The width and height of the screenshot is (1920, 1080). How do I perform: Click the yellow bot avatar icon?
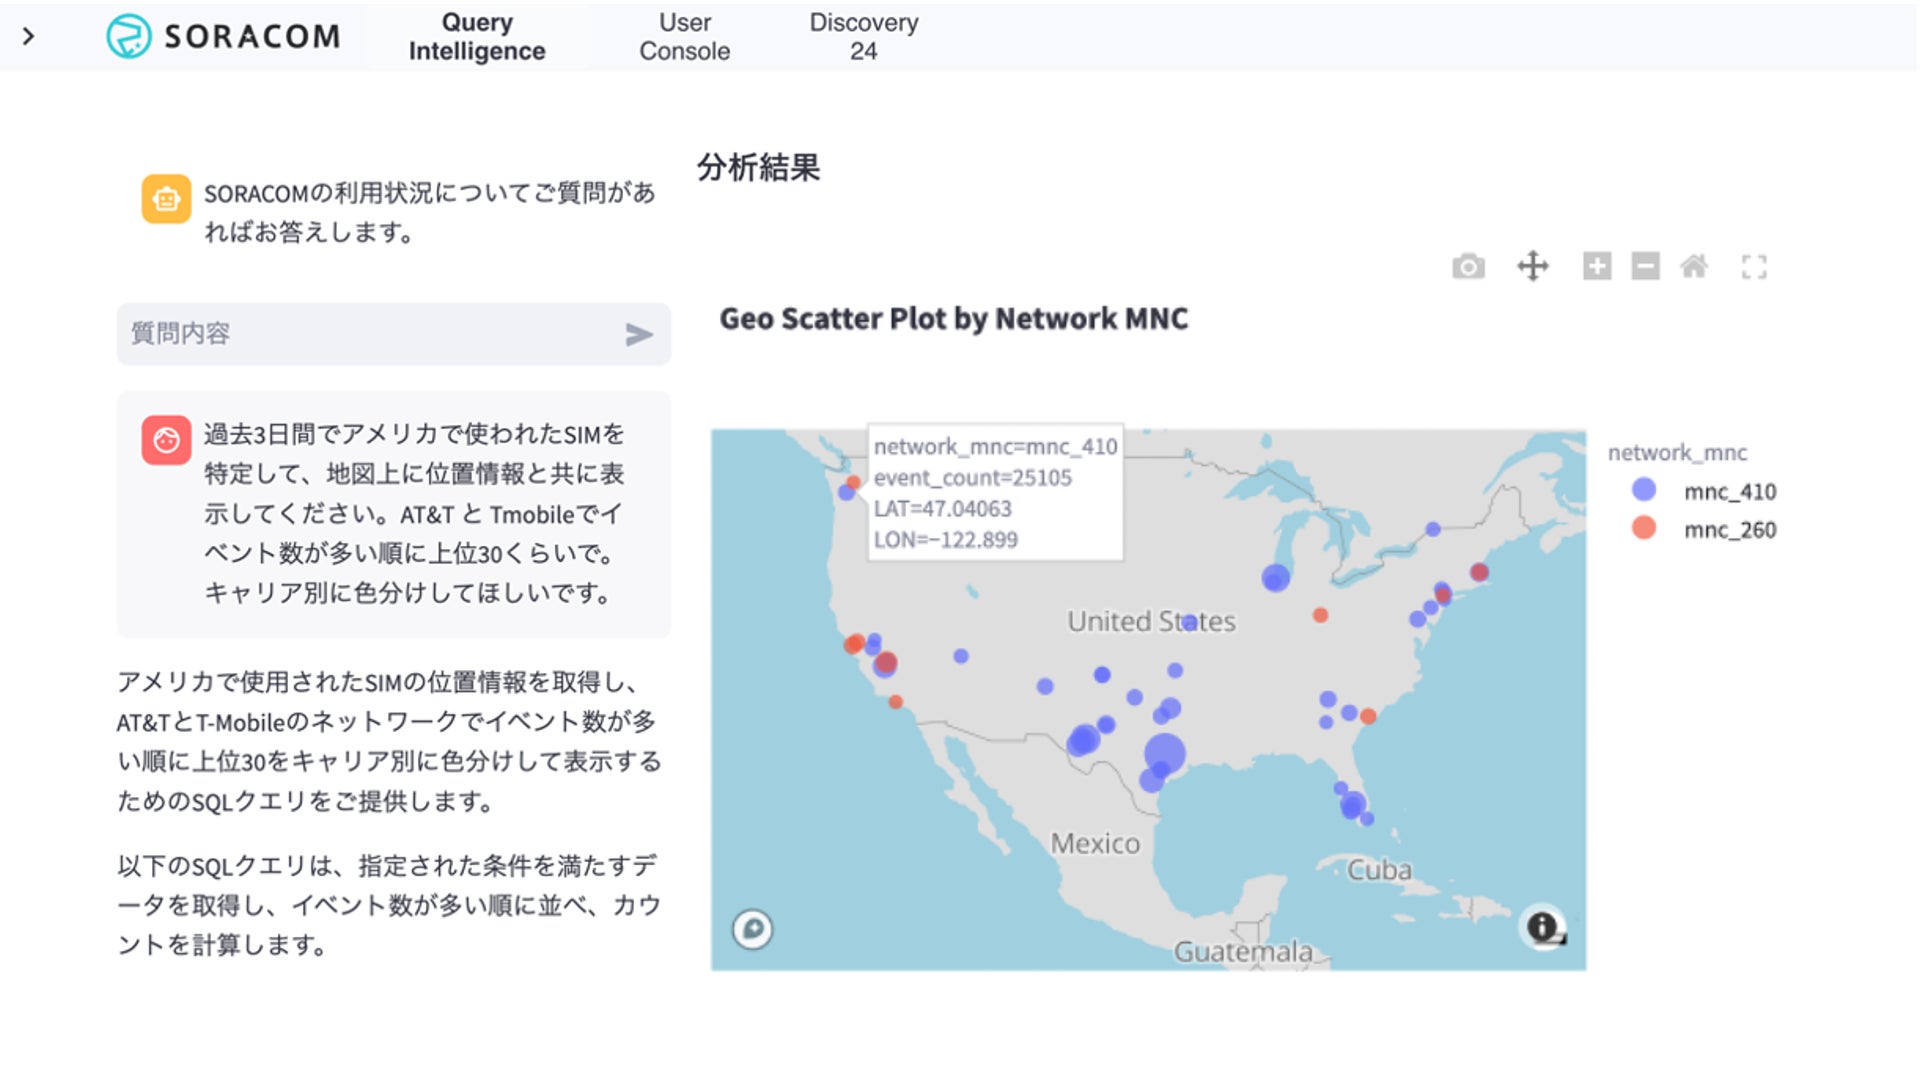(x=166, y=199)
